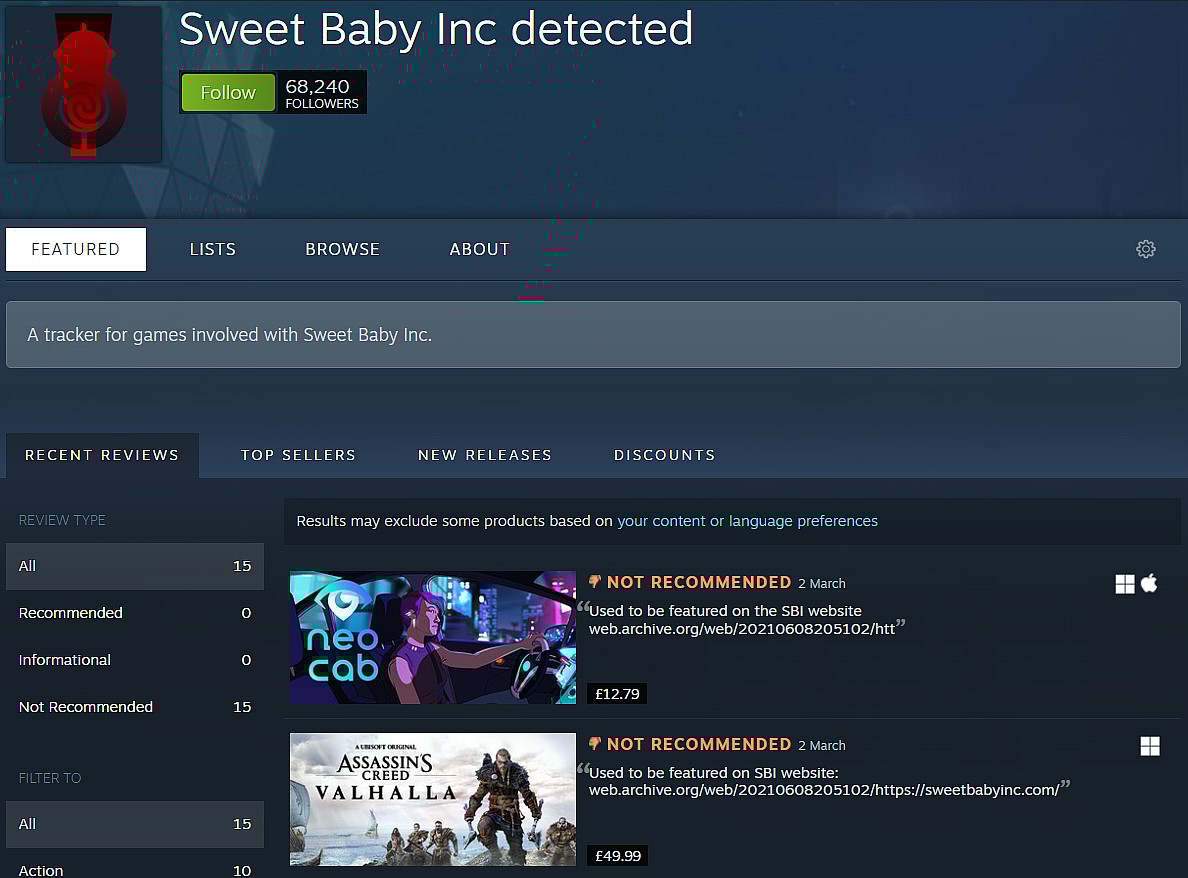Open the curator avatar for Sweet Baby Inc detected
Screen dimensions: 1188x878
tap(83, 84)
